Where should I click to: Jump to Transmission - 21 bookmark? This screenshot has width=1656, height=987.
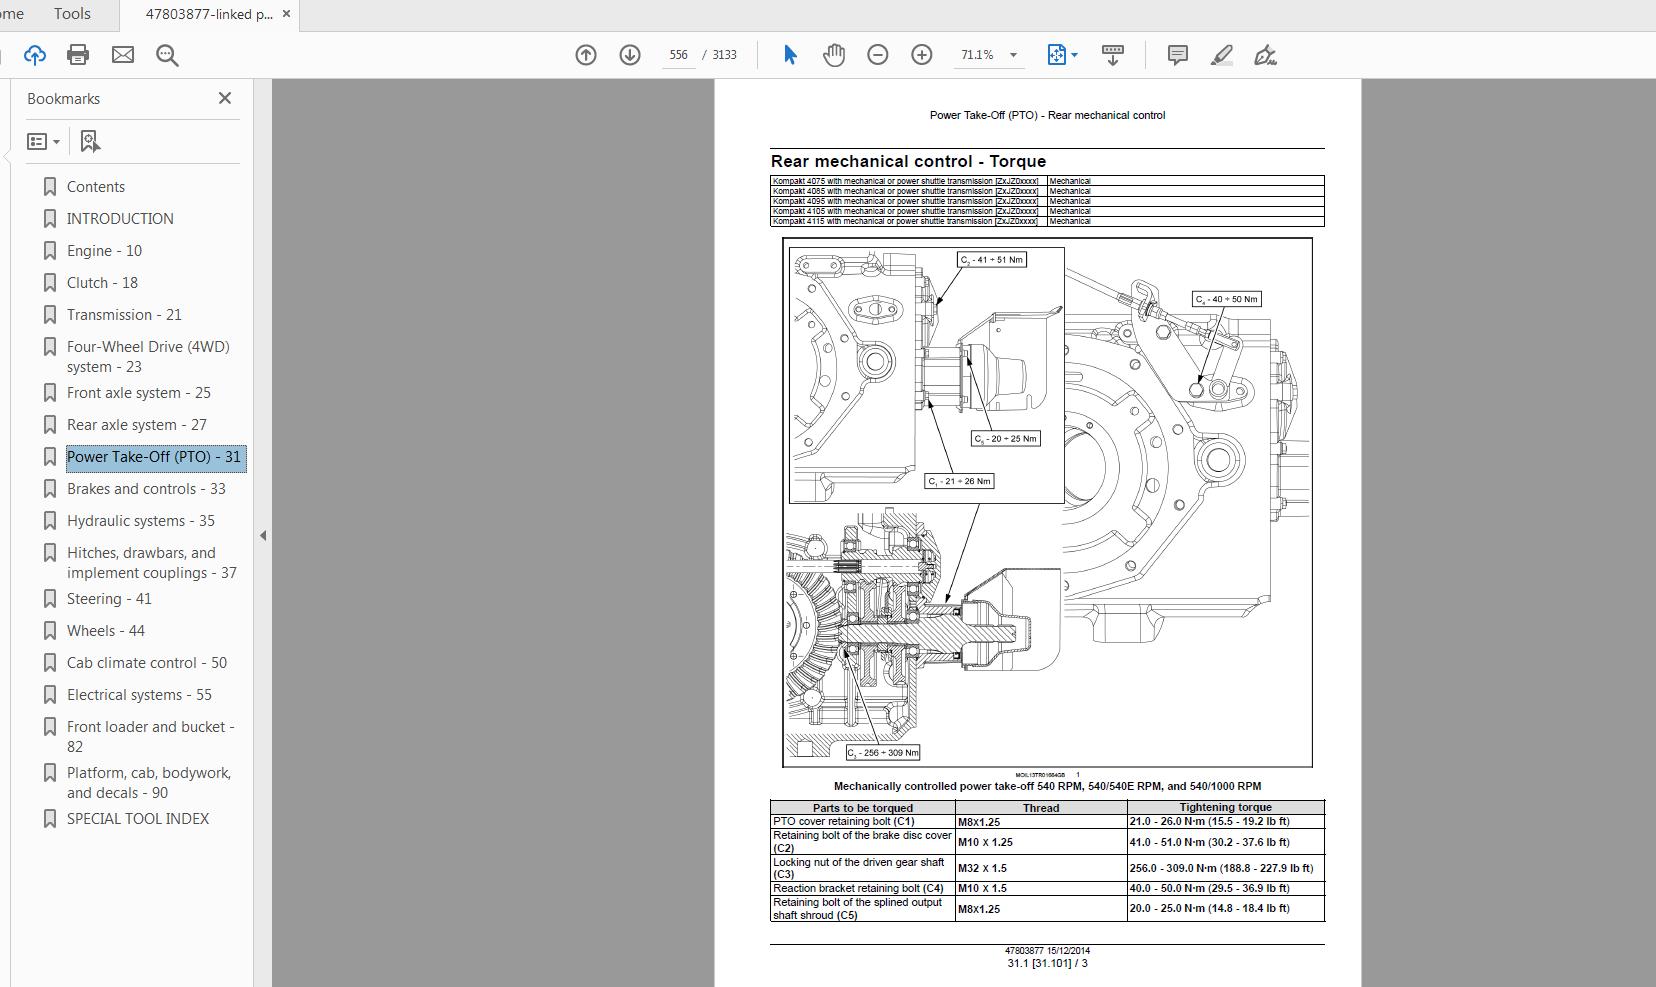pyautogui.click(x=124, y=315)
